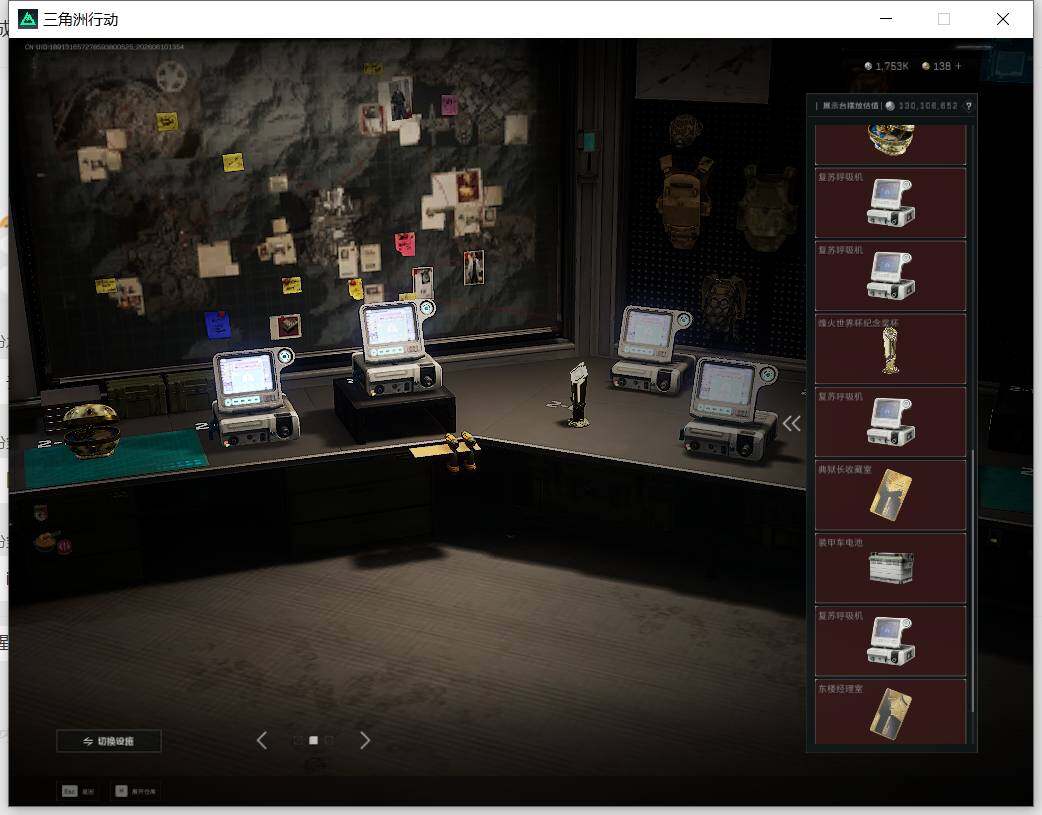Click the respirator nearest the right item panel
Image resolution: width=1042 pixels, height=815 pixels.
(730, 409)
